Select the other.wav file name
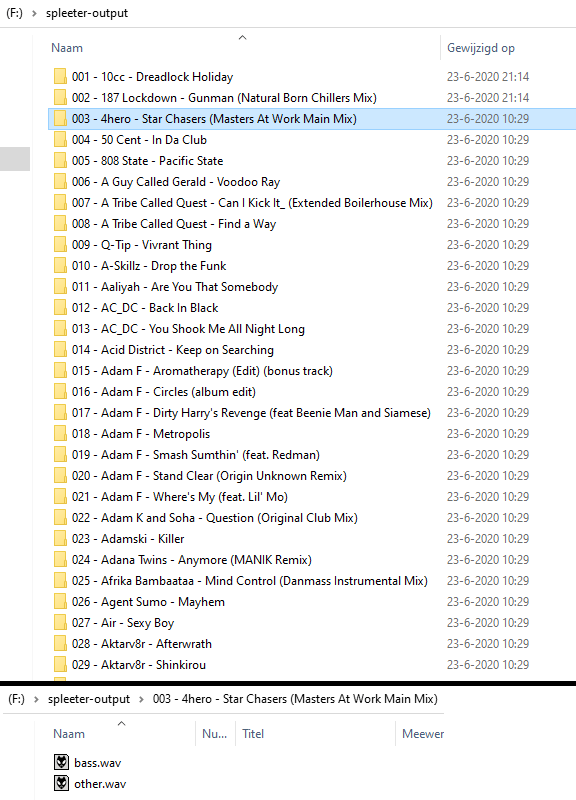The height and width of the screenshot is (800, 576). pyautogui.click(x=100, y=784)
